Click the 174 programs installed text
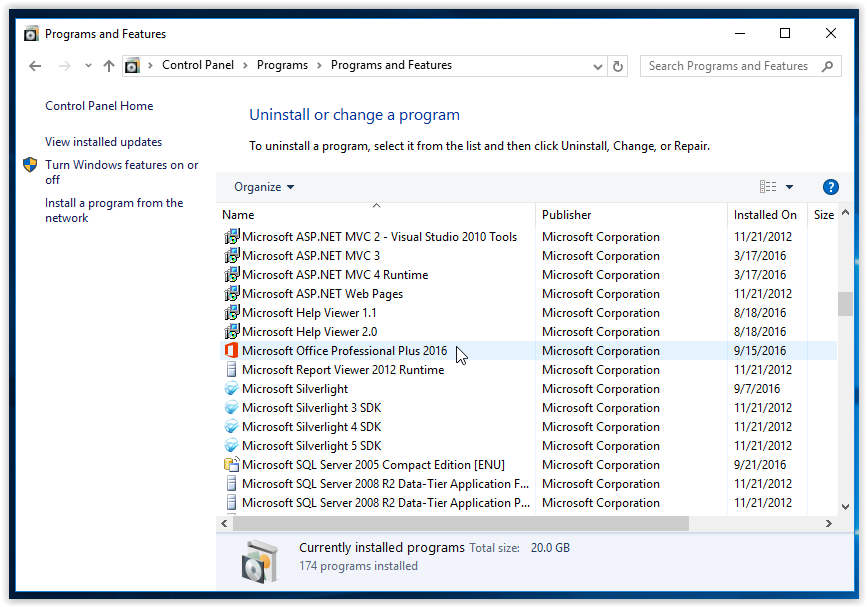 [x=358, y=566]
